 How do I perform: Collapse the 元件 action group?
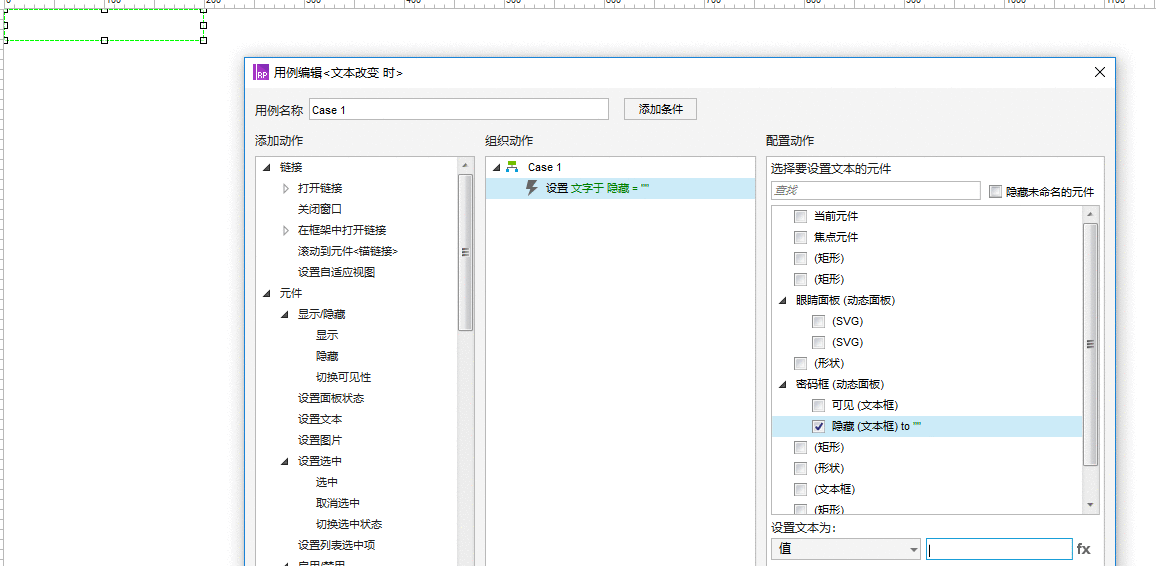[x=266, y=293]
